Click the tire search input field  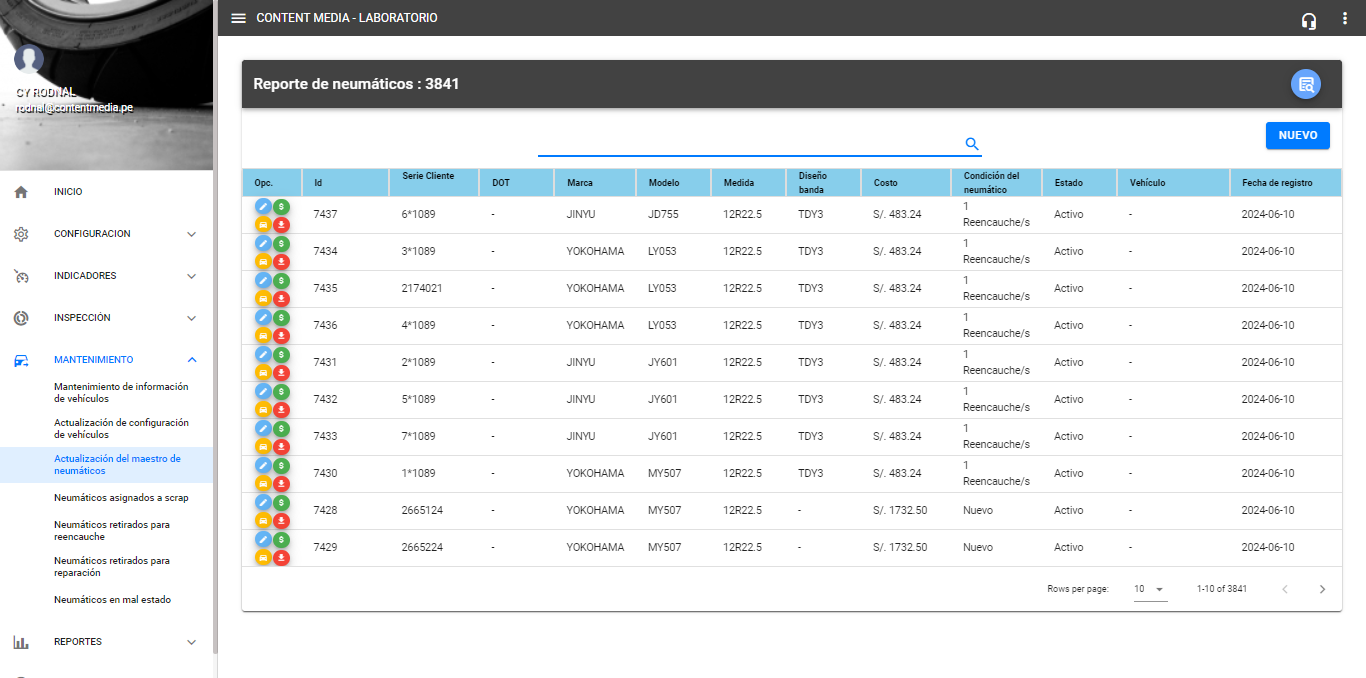point(750,144)
